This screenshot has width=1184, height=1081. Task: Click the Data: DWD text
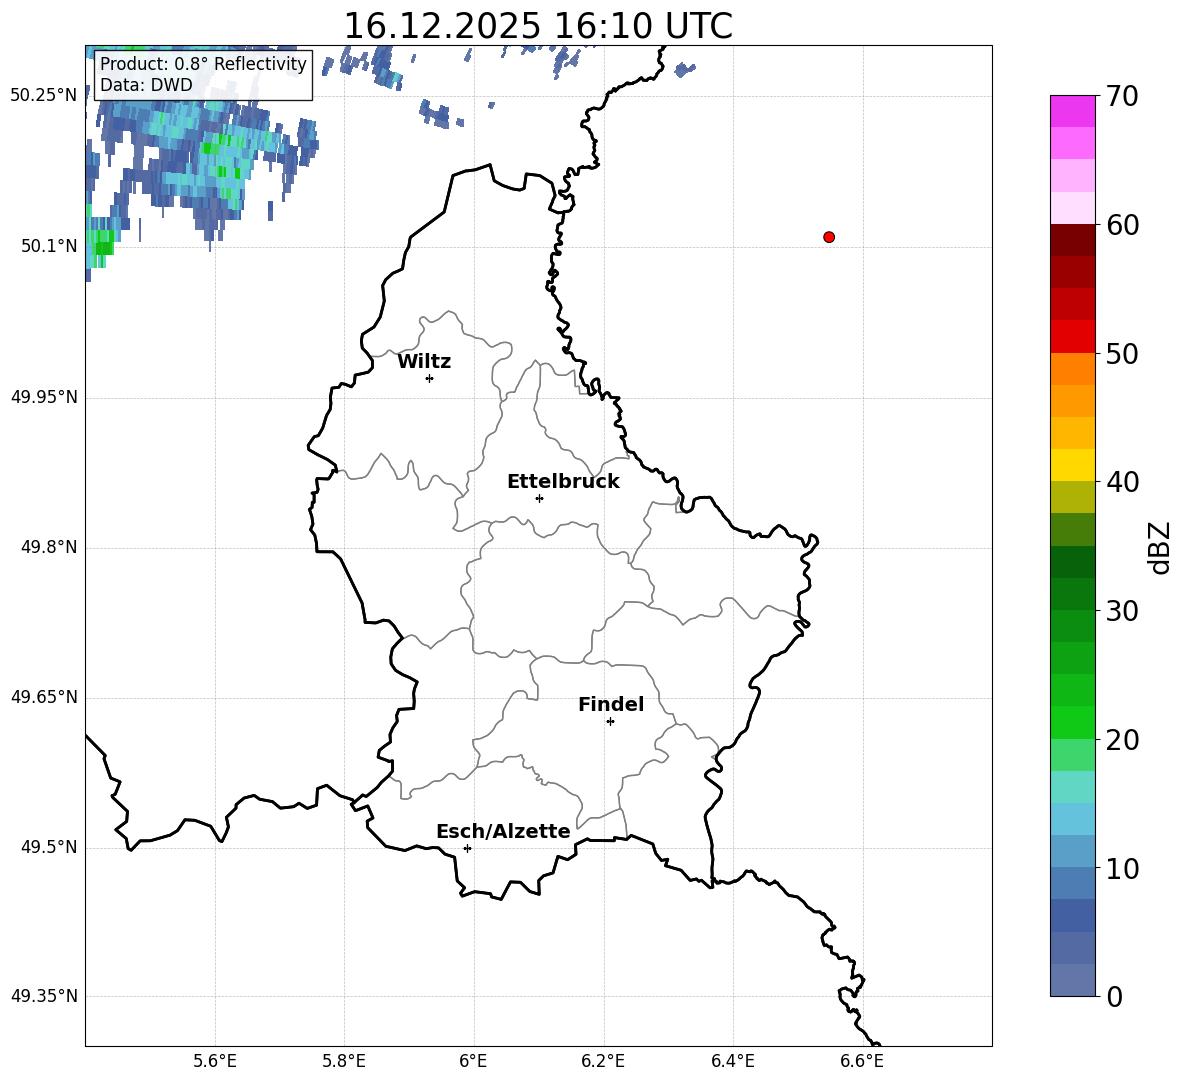[146, 85]
